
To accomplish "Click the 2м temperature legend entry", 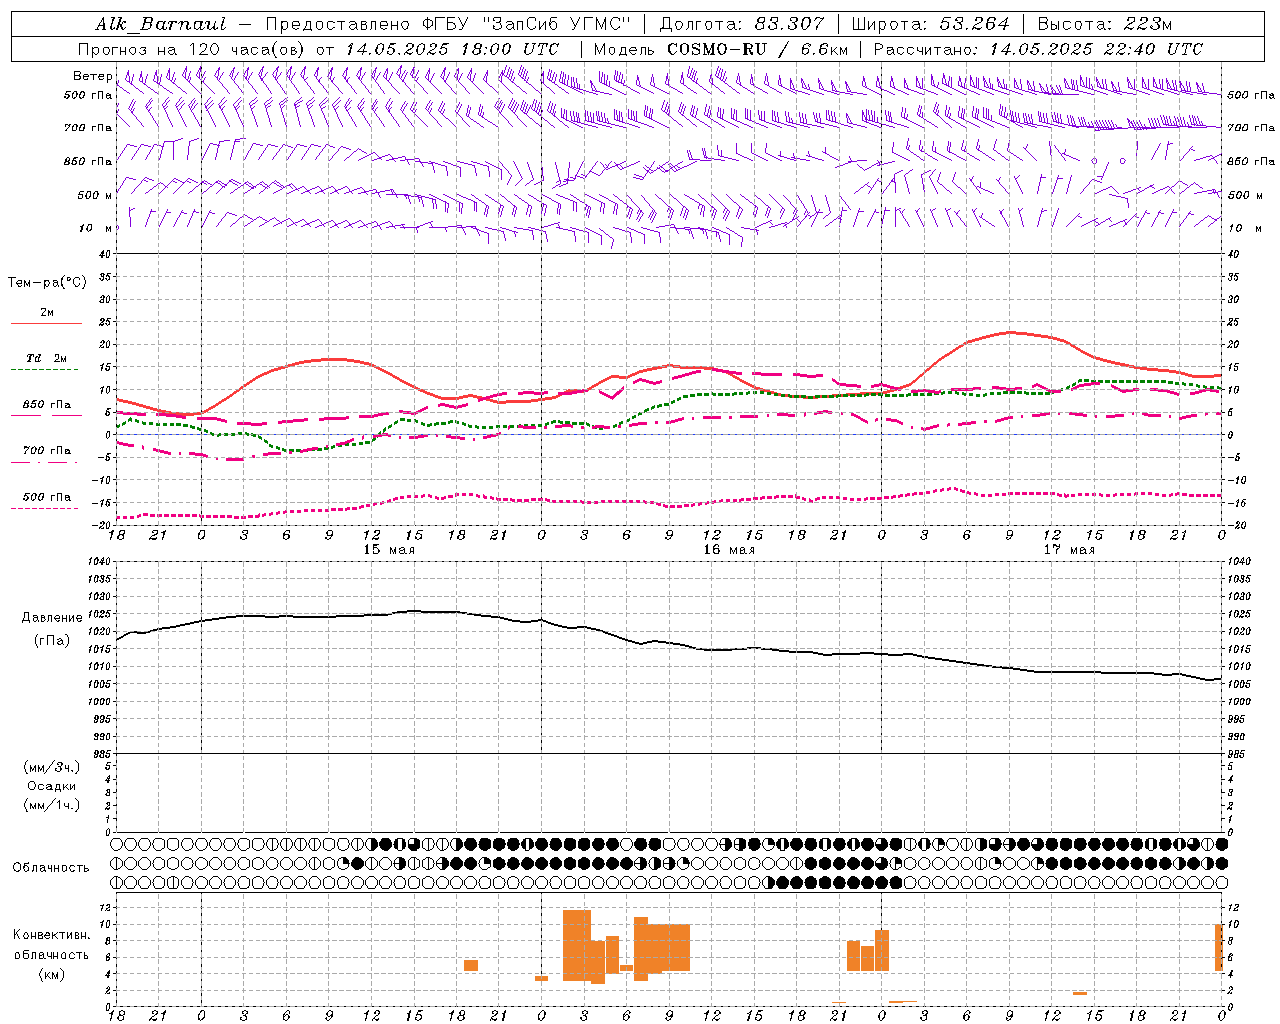I will (47, 313).
